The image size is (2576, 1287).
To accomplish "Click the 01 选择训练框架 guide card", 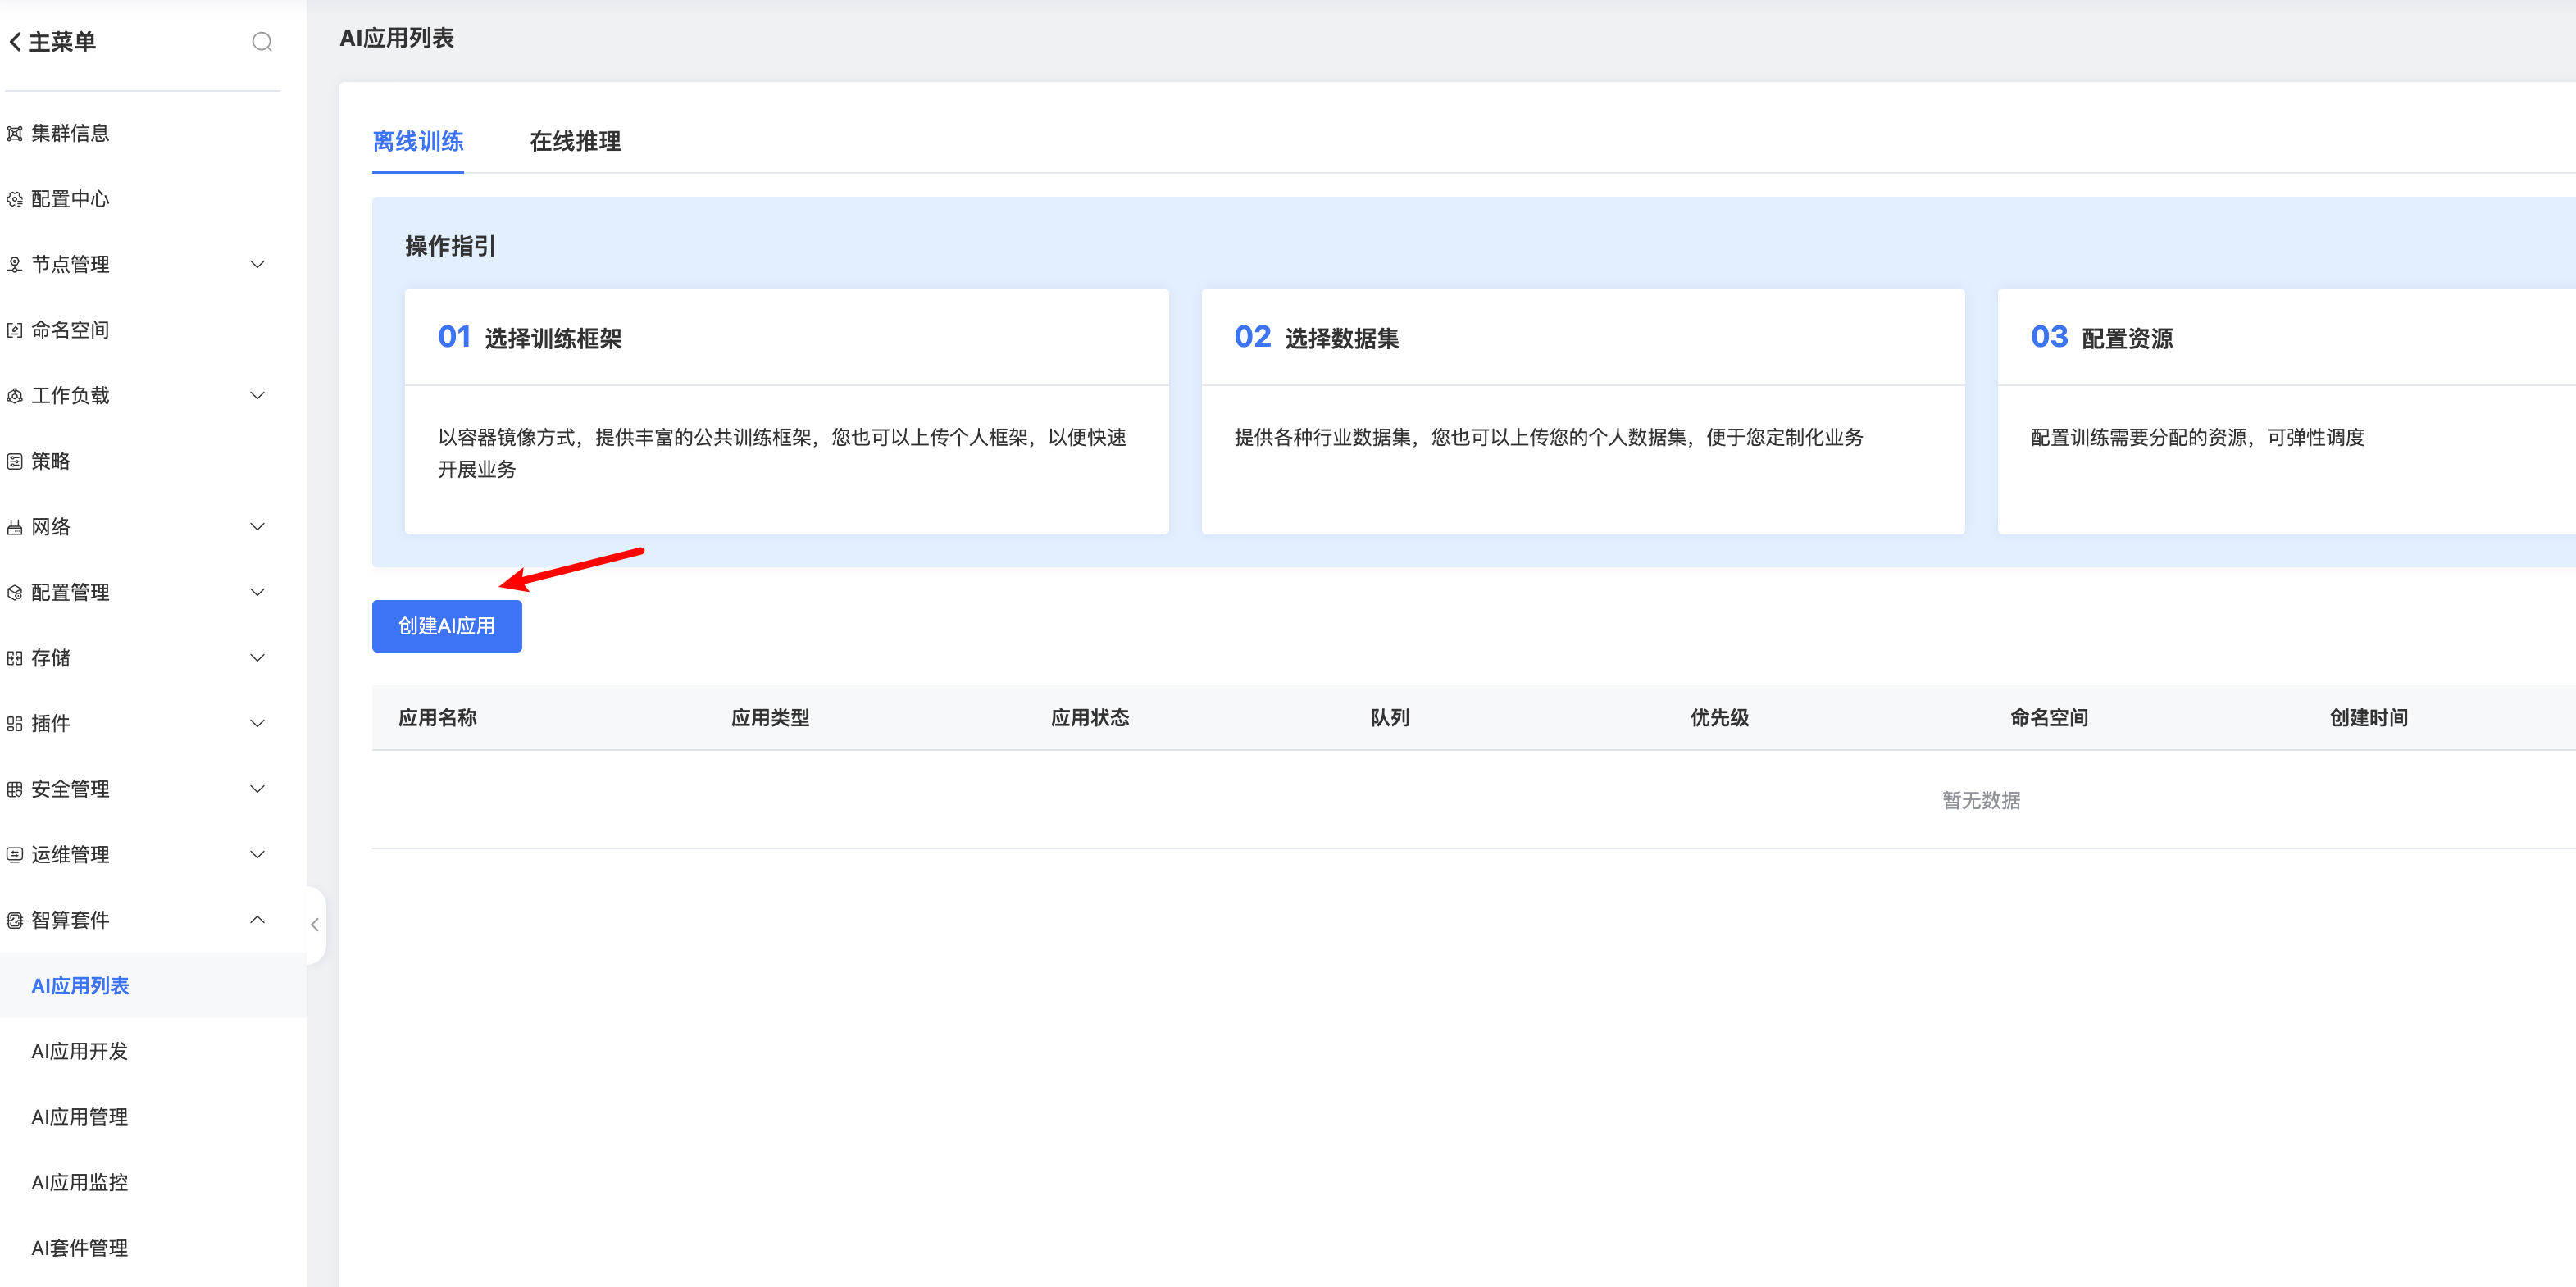I will 786,411.
